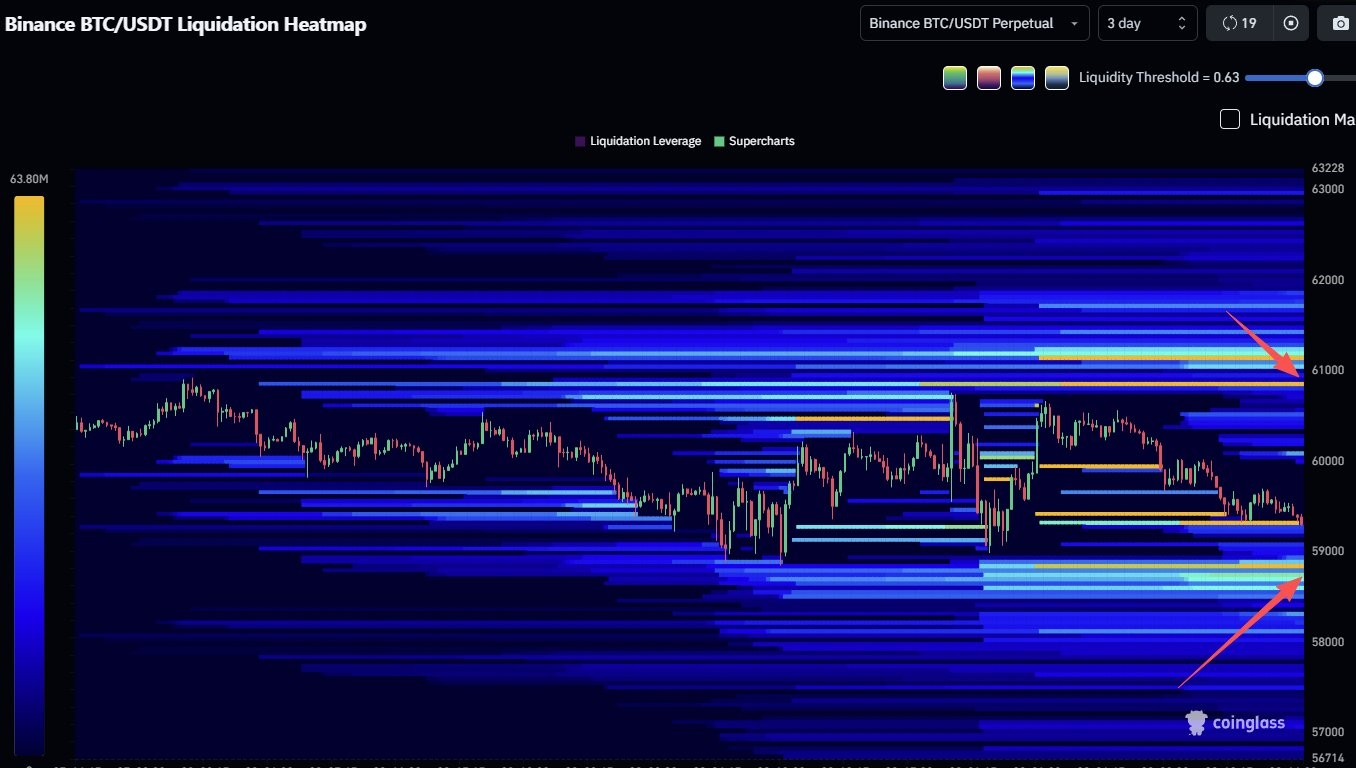Take a chart snapshot with the camera icon

(1340, 23)
